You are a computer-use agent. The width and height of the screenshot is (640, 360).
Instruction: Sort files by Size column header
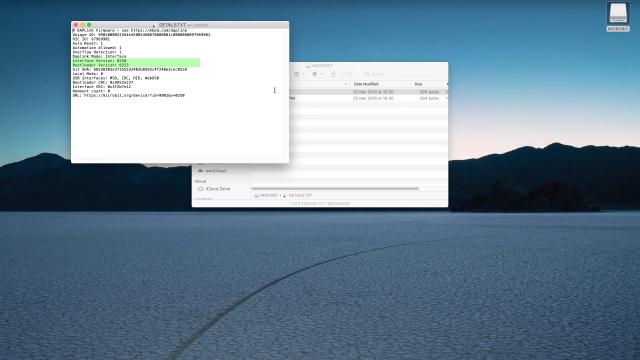pyautogui.click(x=418, y=84)
